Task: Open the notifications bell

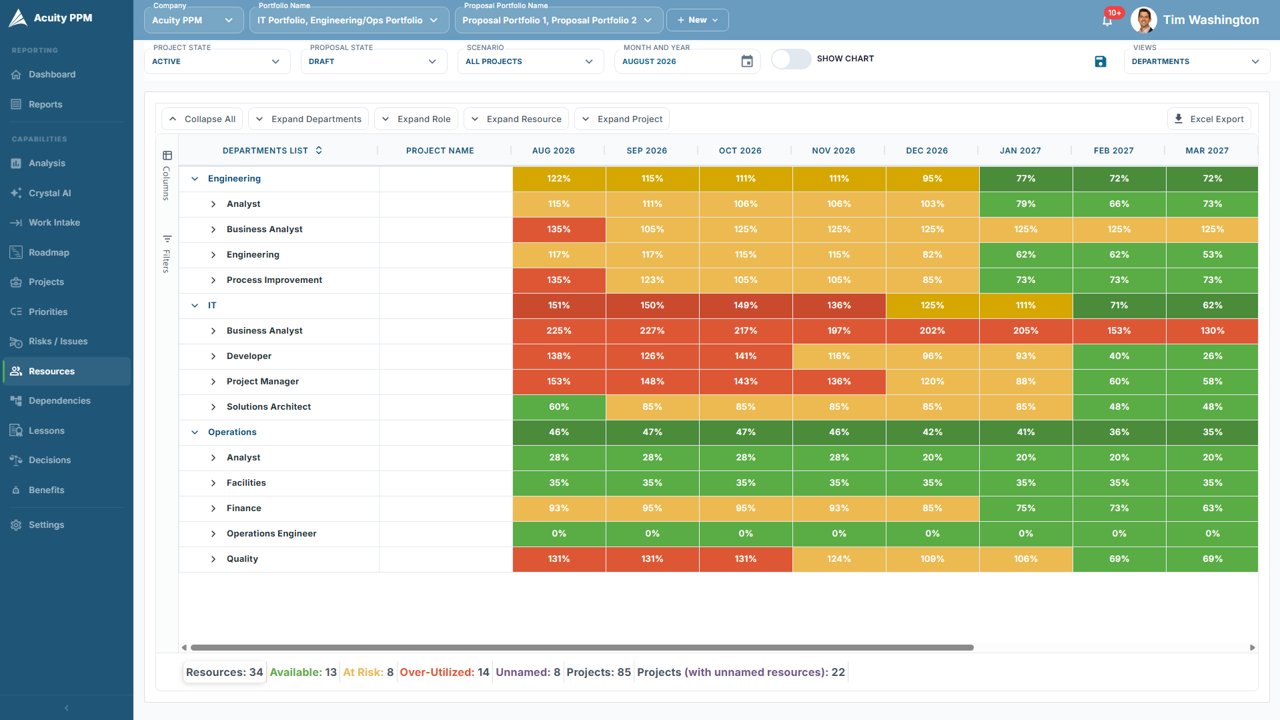Action: click(1107, 20)
